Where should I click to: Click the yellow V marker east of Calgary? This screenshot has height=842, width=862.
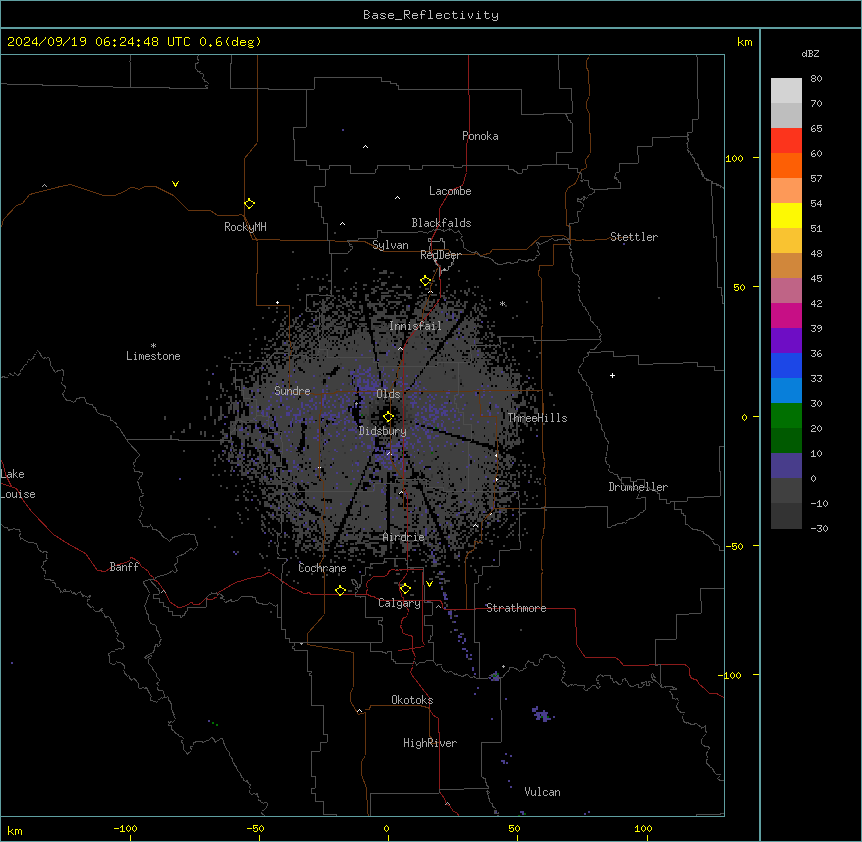429,584
